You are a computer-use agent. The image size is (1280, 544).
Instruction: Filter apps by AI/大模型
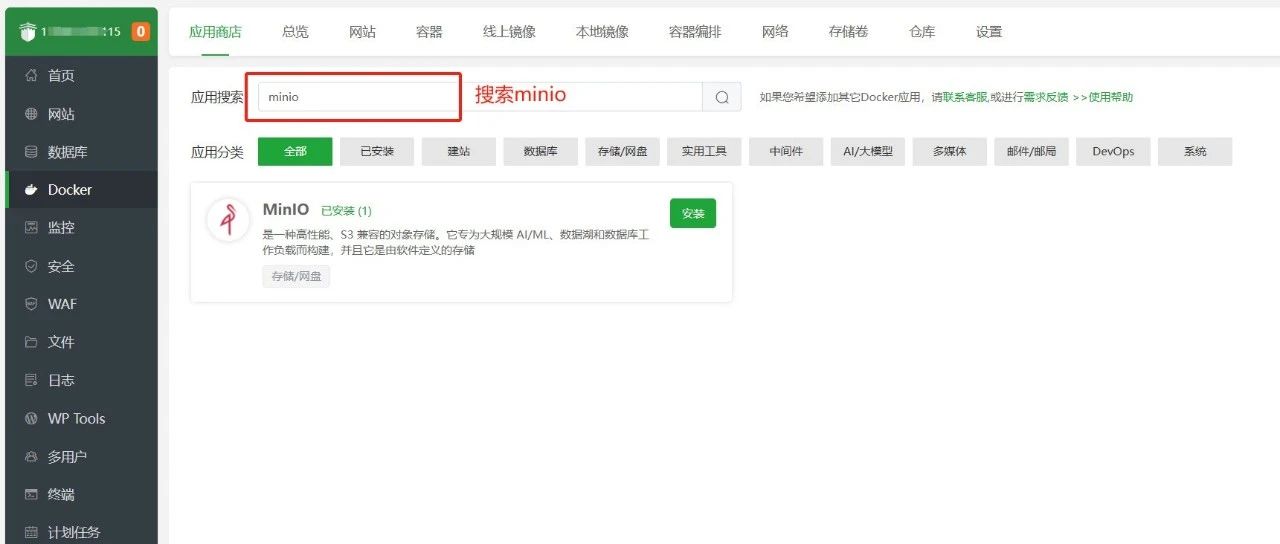pyautogui.click(x=868, y=151)
